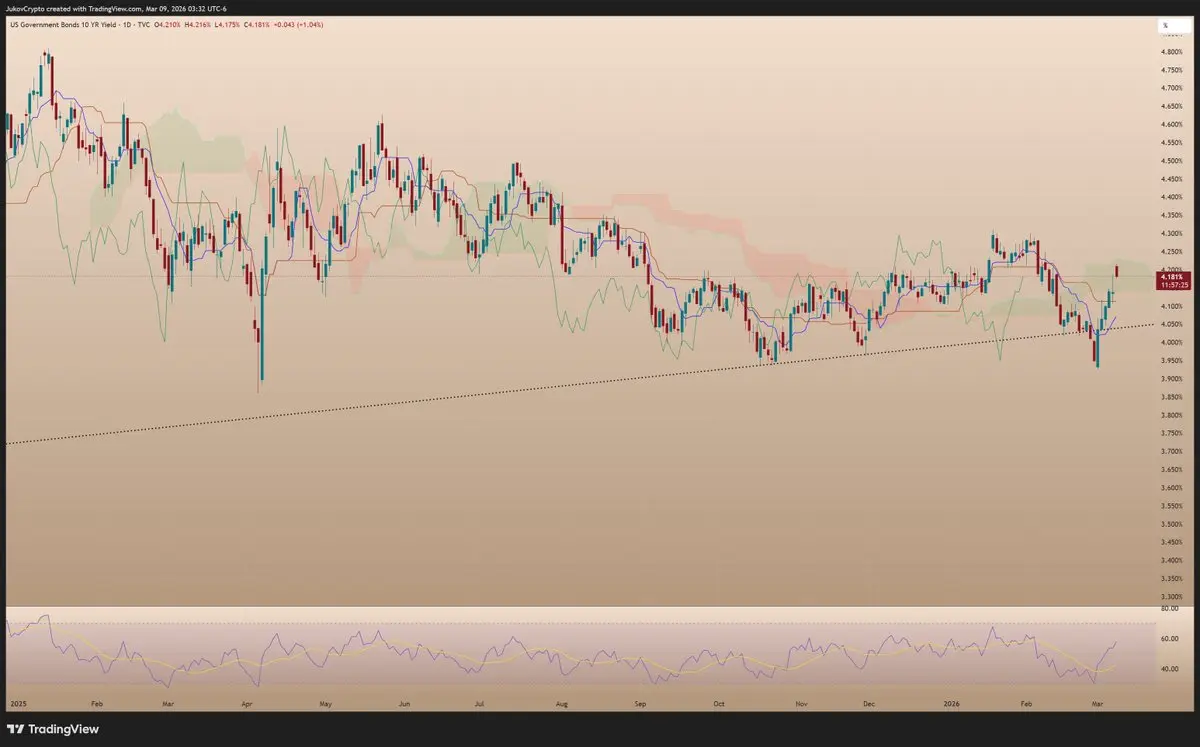Click the 3.500% price scale label
This screenshot has height=747, width=1200.
(x=1173, y=524)
